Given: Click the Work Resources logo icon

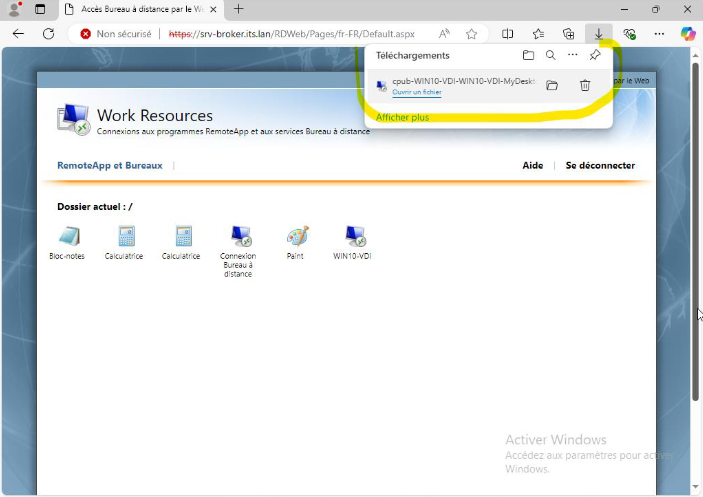Looking at the screenshot, I should (x=73, y=120).
